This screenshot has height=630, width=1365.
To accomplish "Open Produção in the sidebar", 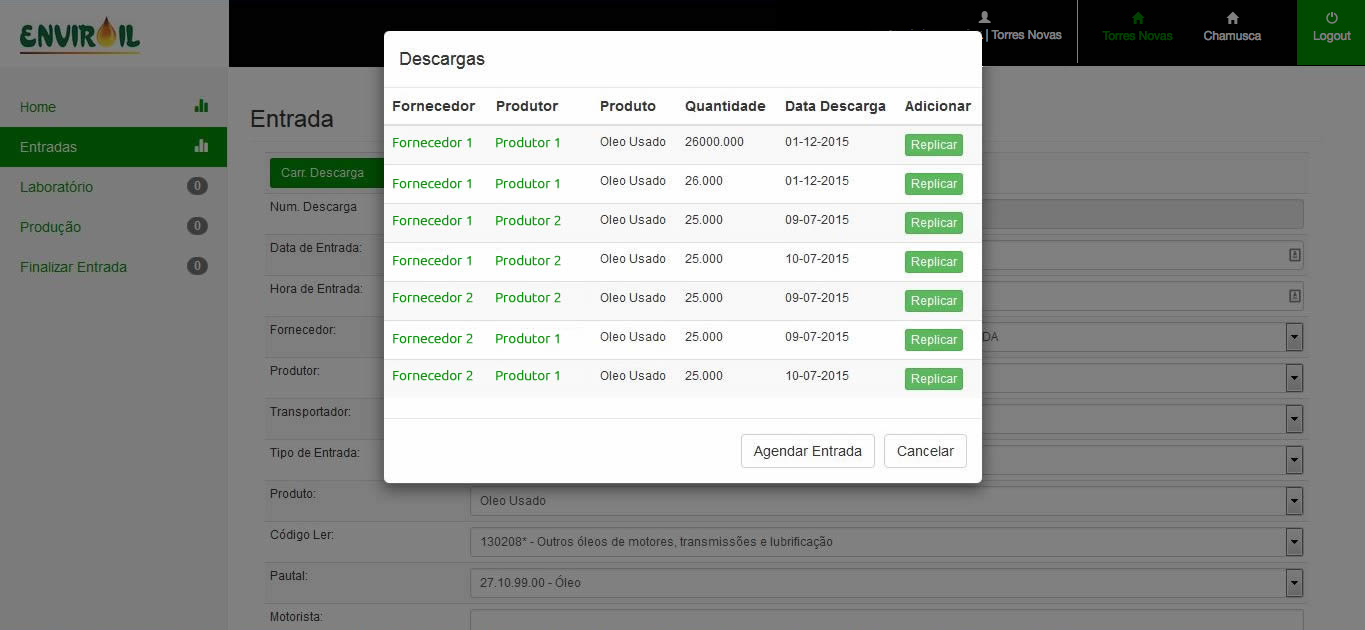I will [x=50, y=227].
